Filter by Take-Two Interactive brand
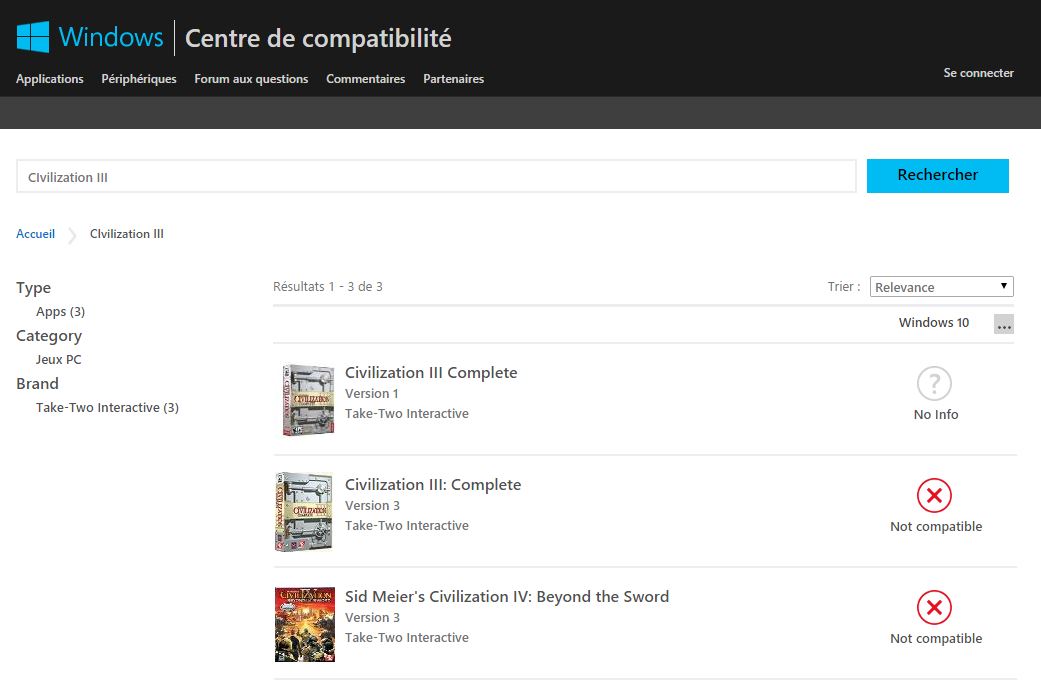 click(x=107, y=407)
